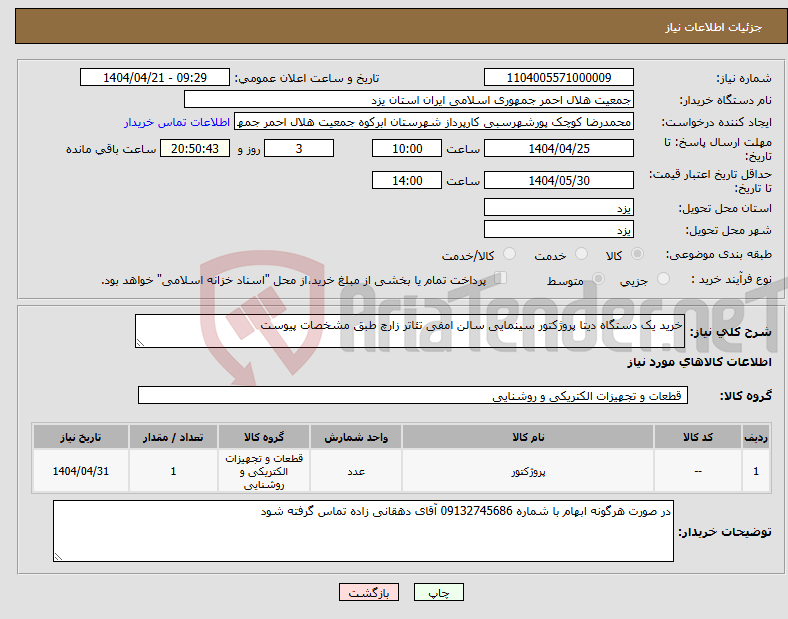The width and height of the screenshot is (788, 619).
Task: Click the buyer organization name field
Action: point(409,99)
